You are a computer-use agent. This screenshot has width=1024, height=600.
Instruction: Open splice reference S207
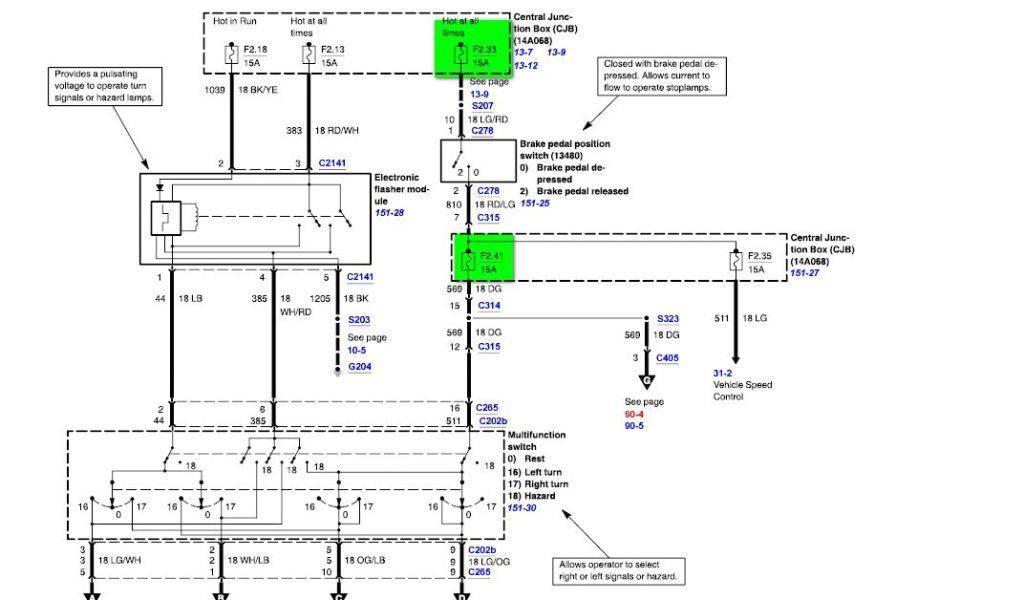484,105
